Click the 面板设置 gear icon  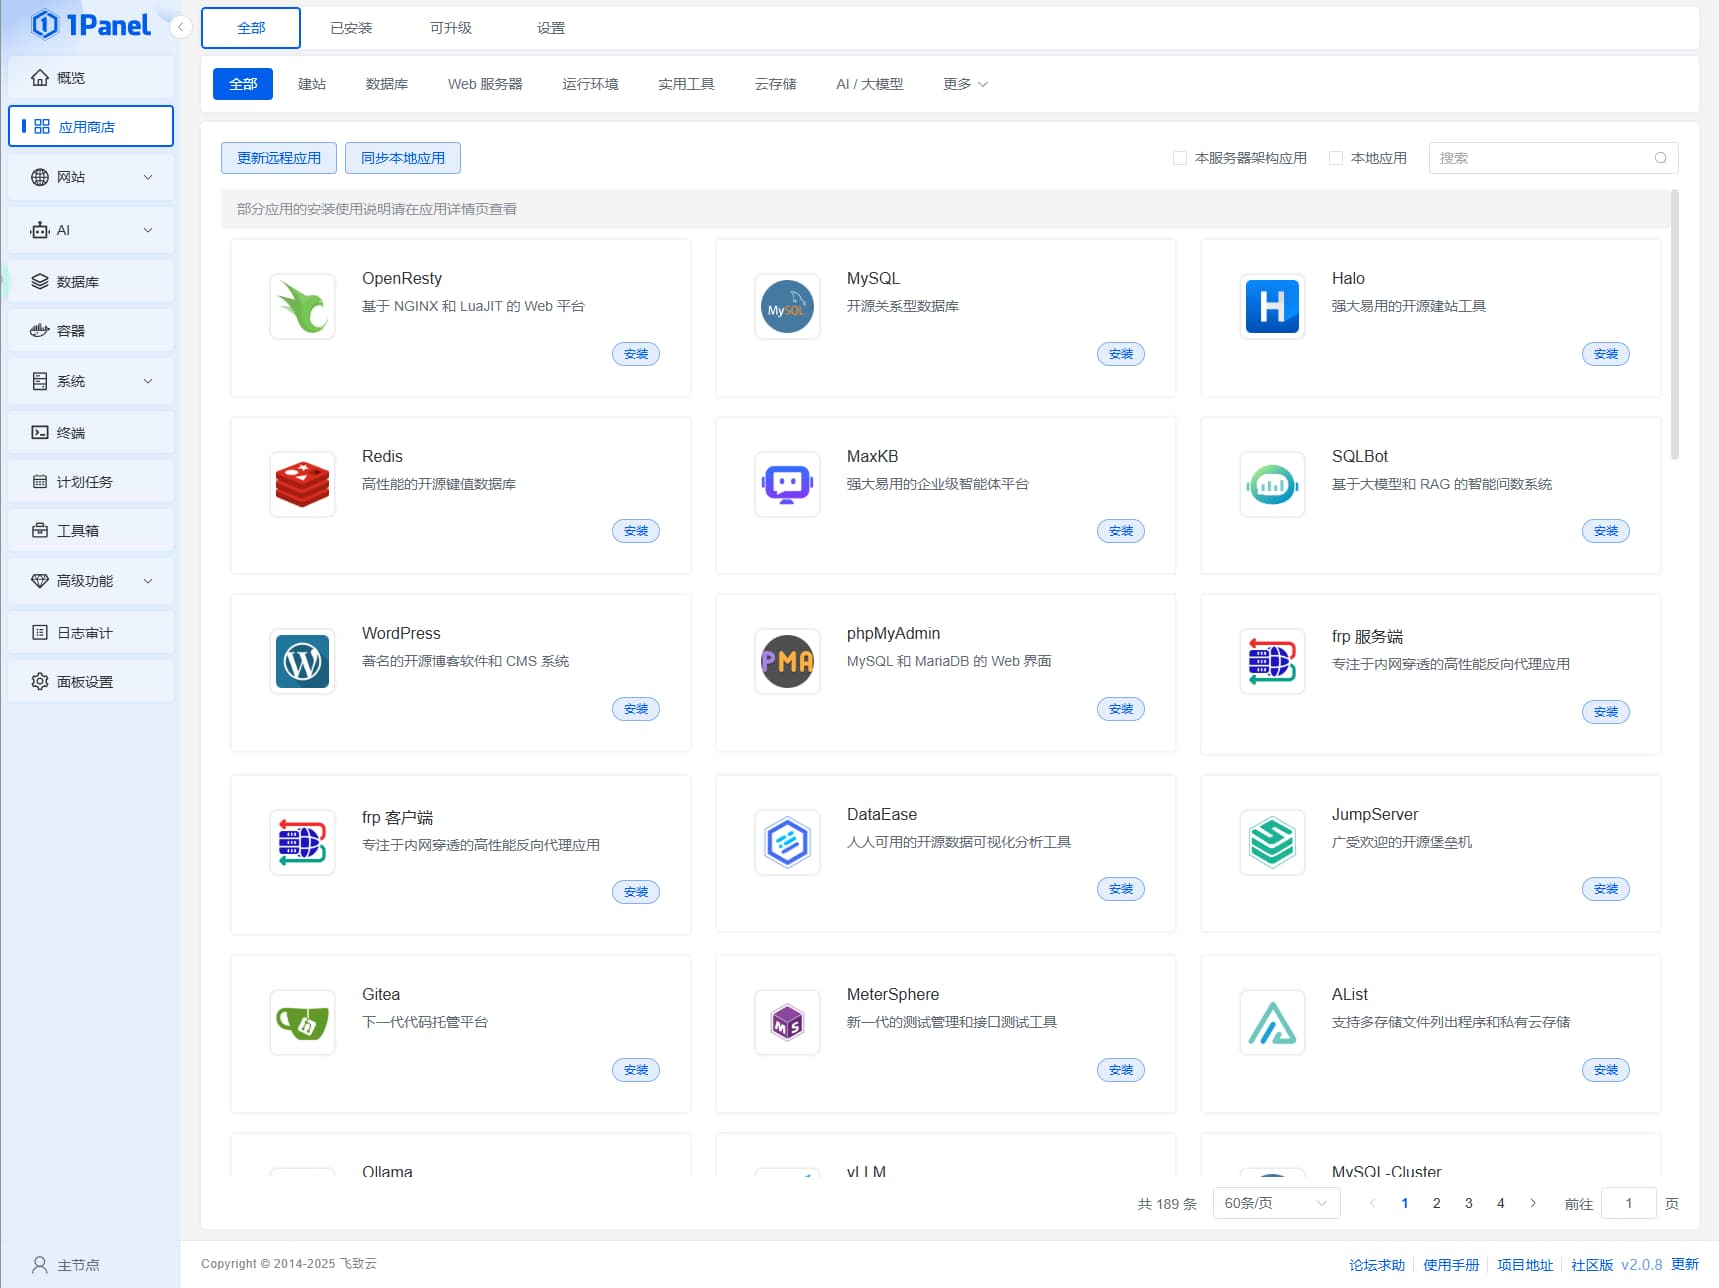pyautogui.click(x=40, y=681)
